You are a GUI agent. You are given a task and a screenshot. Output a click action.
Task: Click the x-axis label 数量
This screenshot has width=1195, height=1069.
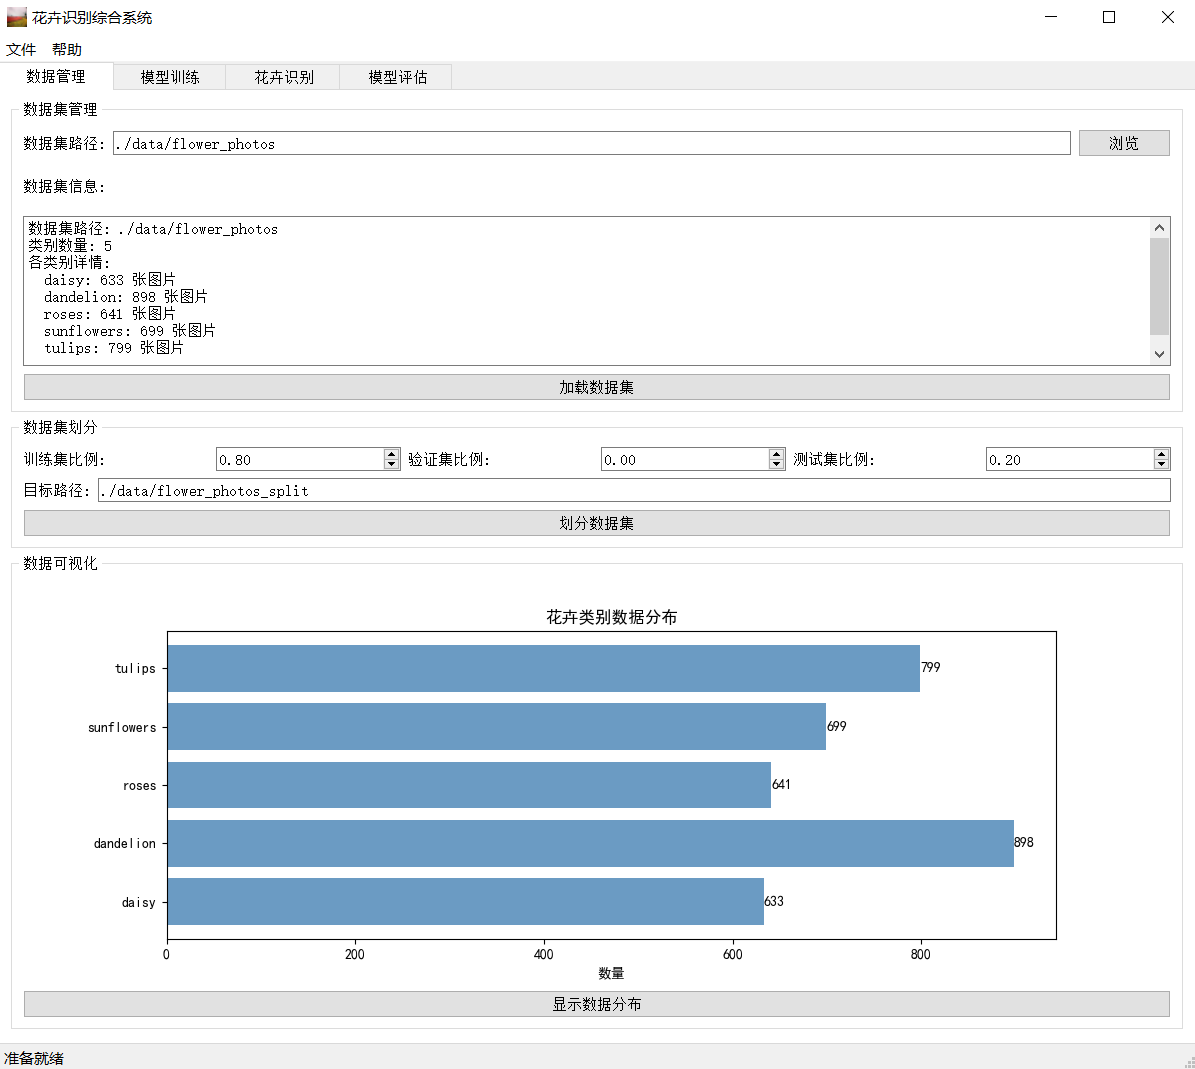(x=611, y=973)
